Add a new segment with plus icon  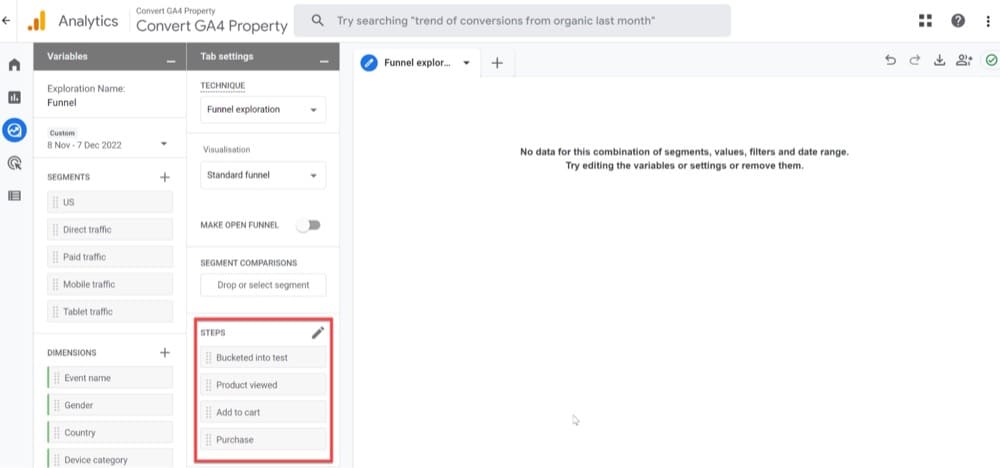click(x=165, y=177)
